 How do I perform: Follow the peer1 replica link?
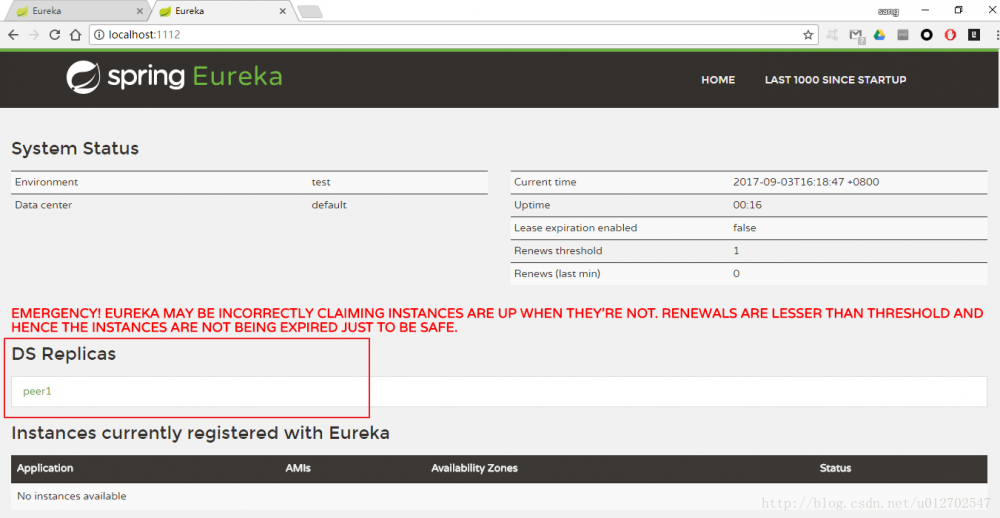click(37, 391)
